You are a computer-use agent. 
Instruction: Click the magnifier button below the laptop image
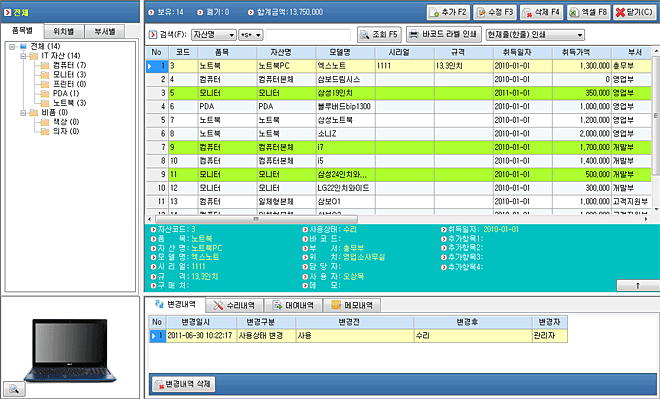14,388
